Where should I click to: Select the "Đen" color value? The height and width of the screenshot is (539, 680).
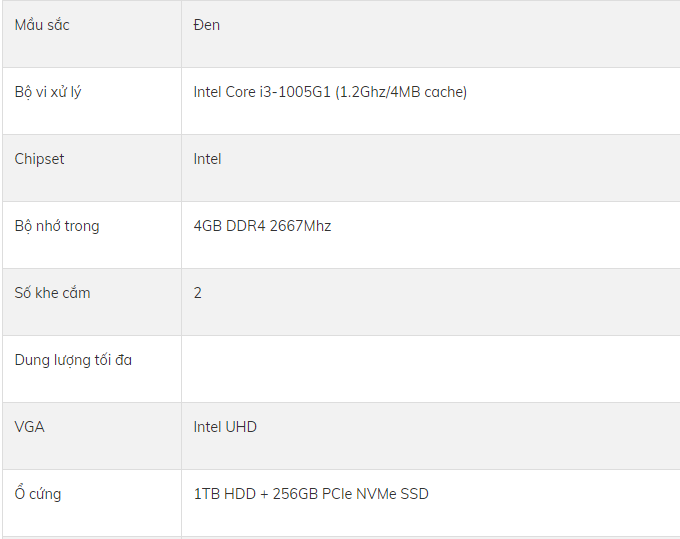coord(206,25)
